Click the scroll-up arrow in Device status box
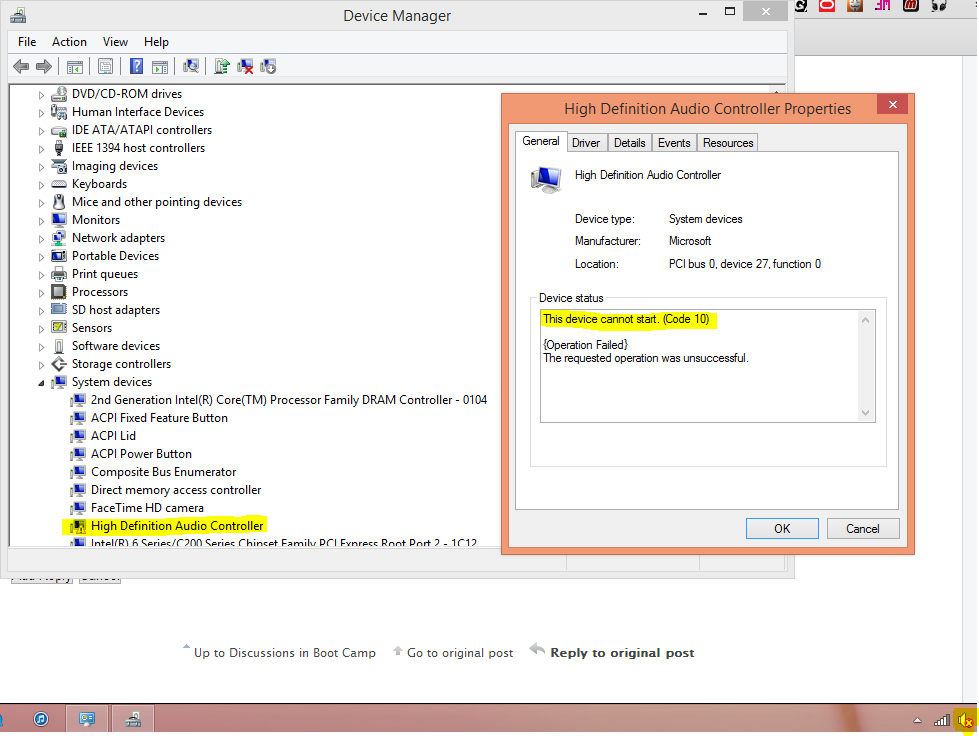This screenshot has width=979, height=736. pos(865,320)
